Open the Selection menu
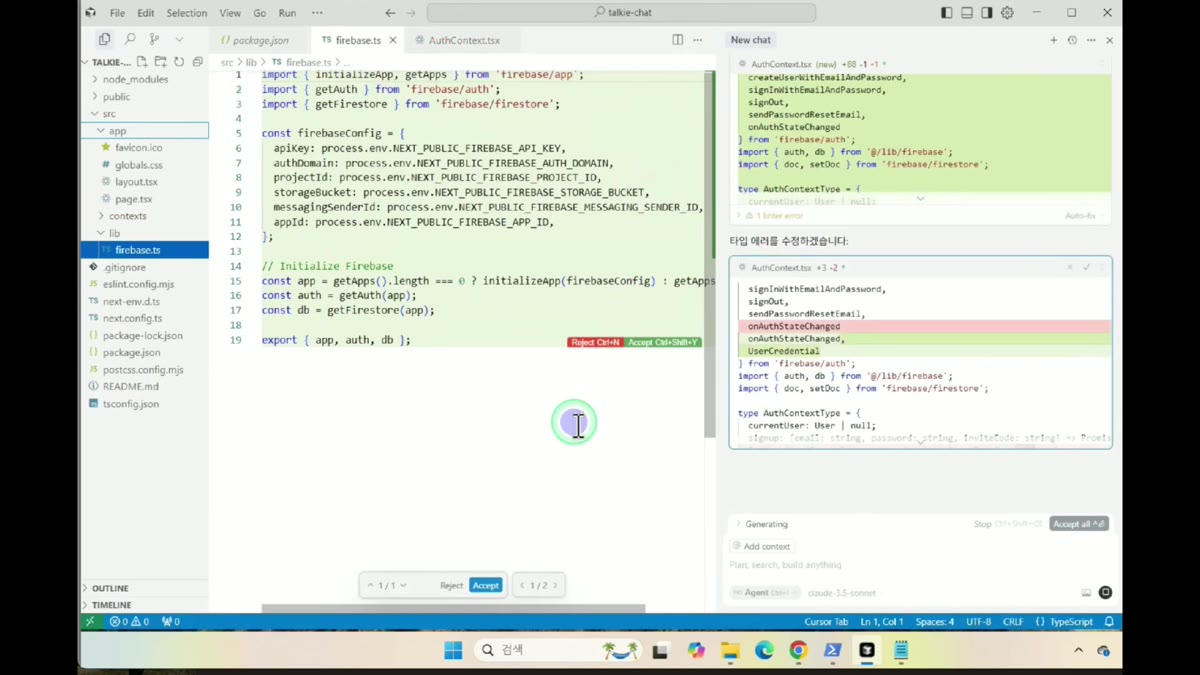The height and width of the screenshot is (675, 1200). click(x=186, y=13)
